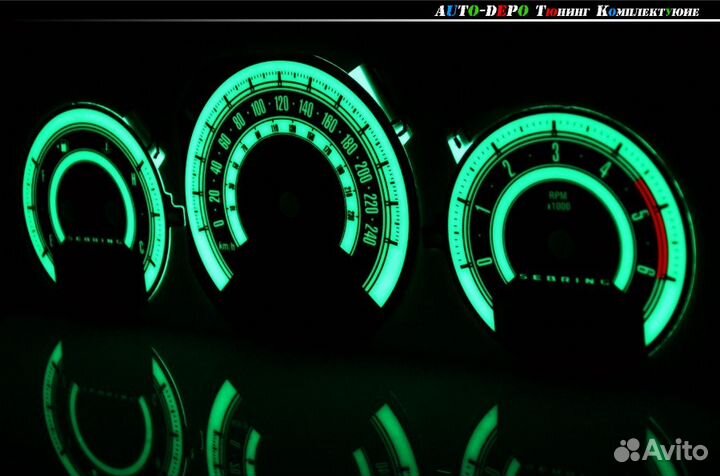Click the Avito watermark text
The width and height of the screenshot is (720, 476).
(676, 450)
